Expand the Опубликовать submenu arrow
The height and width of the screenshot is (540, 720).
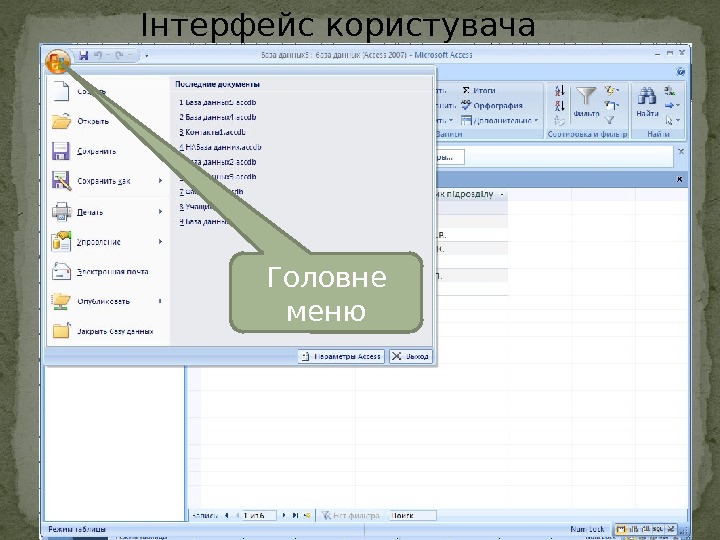[160, 301]
